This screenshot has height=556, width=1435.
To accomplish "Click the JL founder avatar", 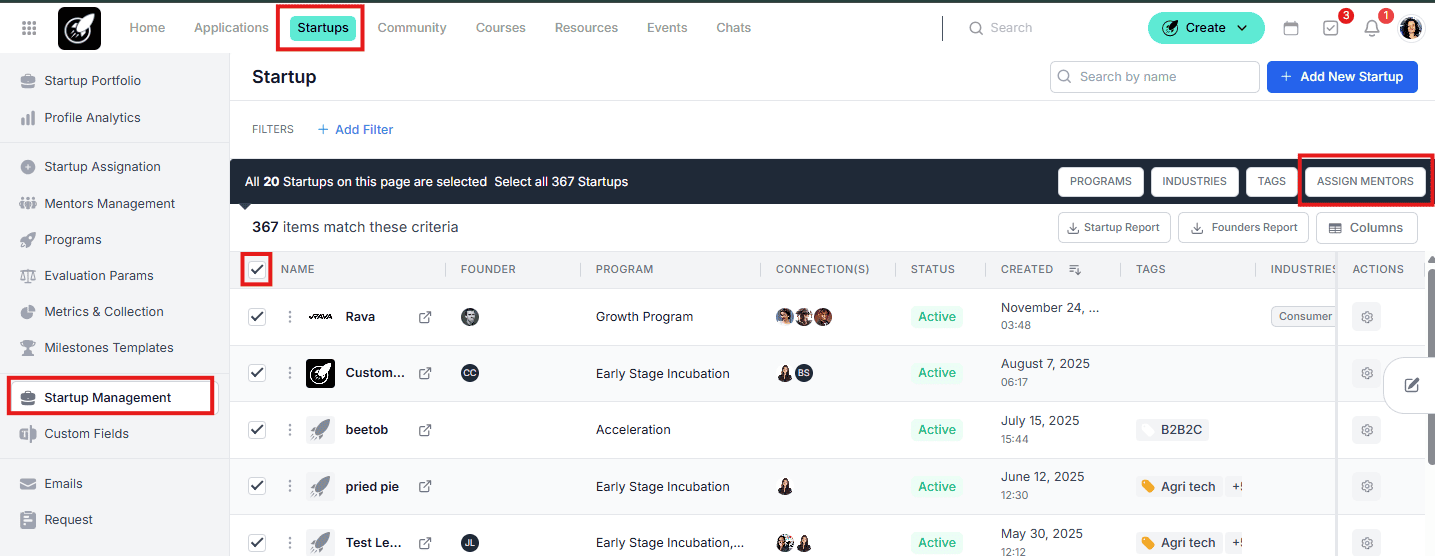I will pyautogui.click(x=470, y=543).
